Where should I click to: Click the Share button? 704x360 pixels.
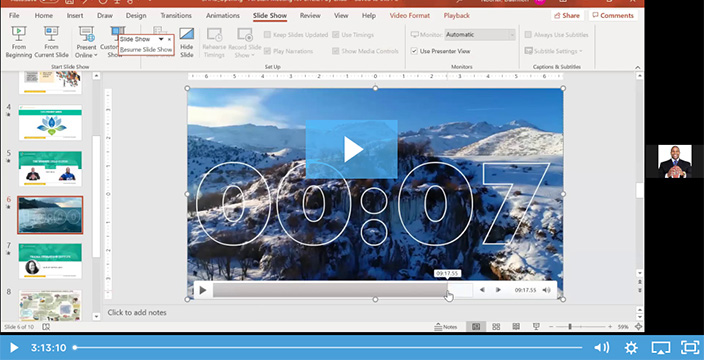[x=567, y=15]
